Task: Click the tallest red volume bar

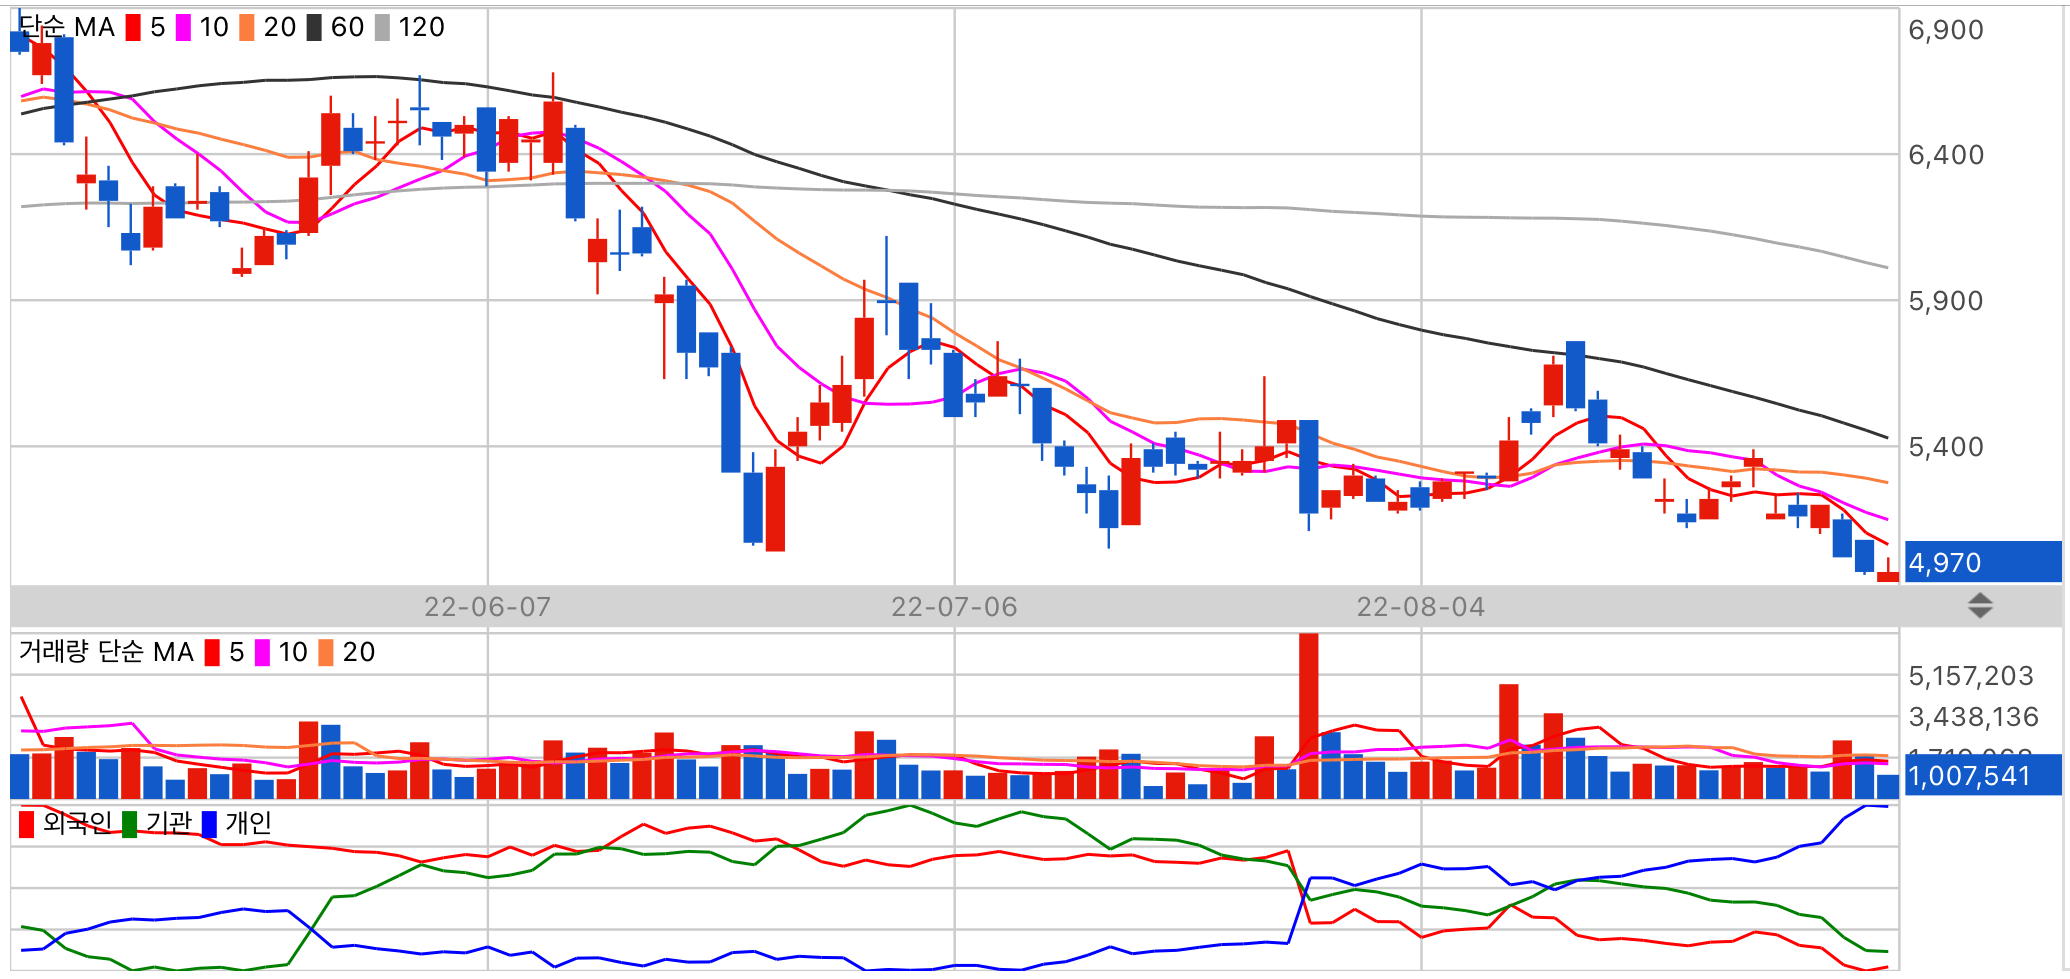Action: tap(1308, 716)
